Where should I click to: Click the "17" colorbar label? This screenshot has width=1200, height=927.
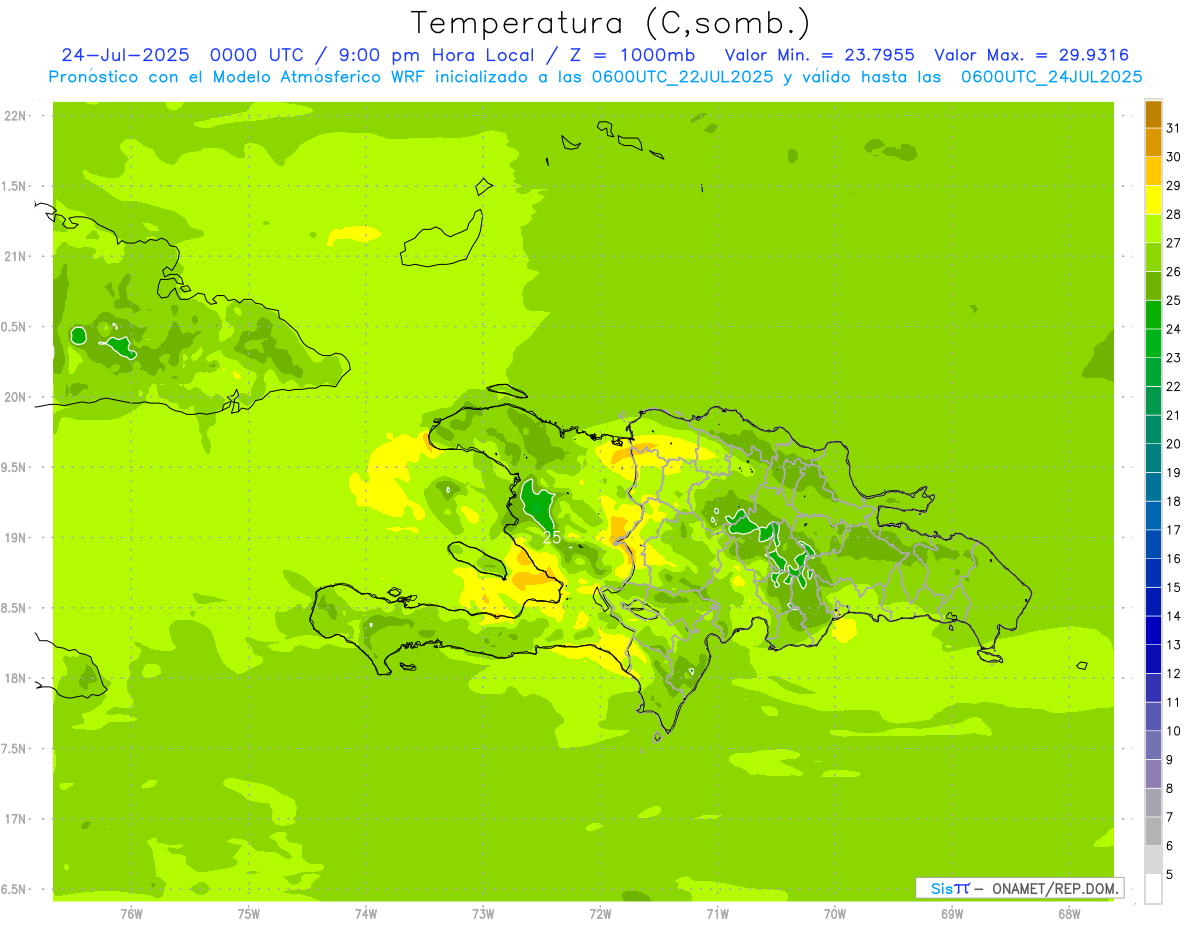[x=1173, y=530]
